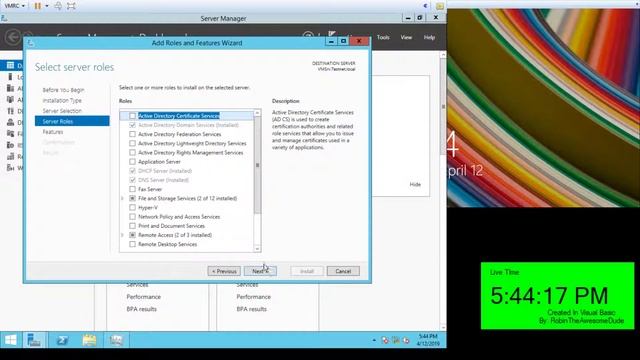Click the roles list scroll down arrow

coord(257,249)
